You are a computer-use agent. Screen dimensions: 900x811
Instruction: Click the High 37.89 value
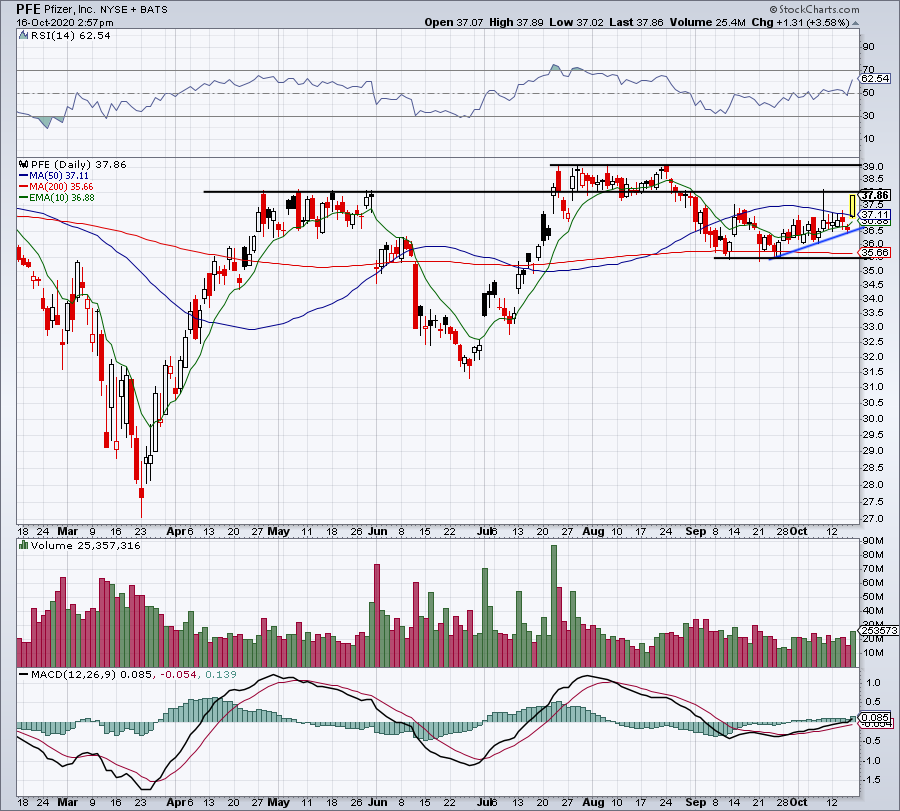point(517,22)
